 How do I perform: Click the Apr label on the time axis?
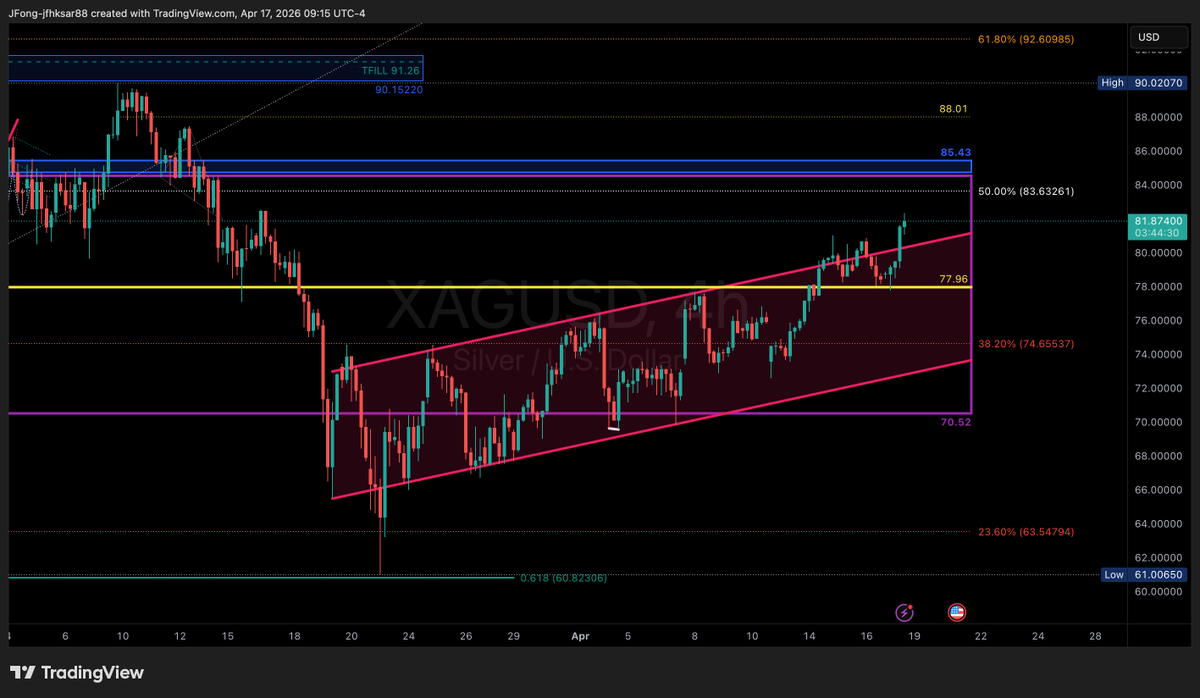point(580,635)
